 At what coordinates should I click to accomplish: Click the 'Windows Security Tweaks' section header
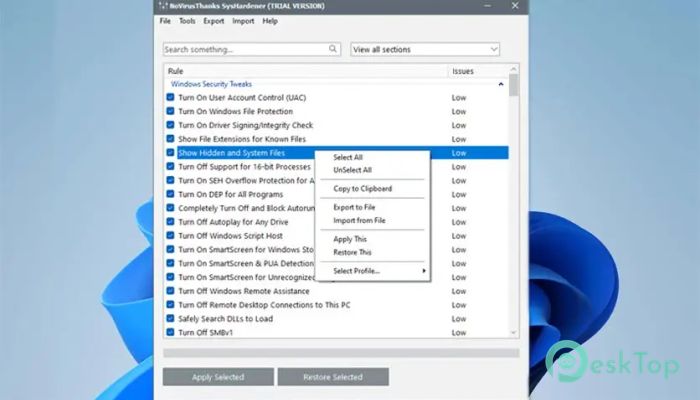[211, 84]
